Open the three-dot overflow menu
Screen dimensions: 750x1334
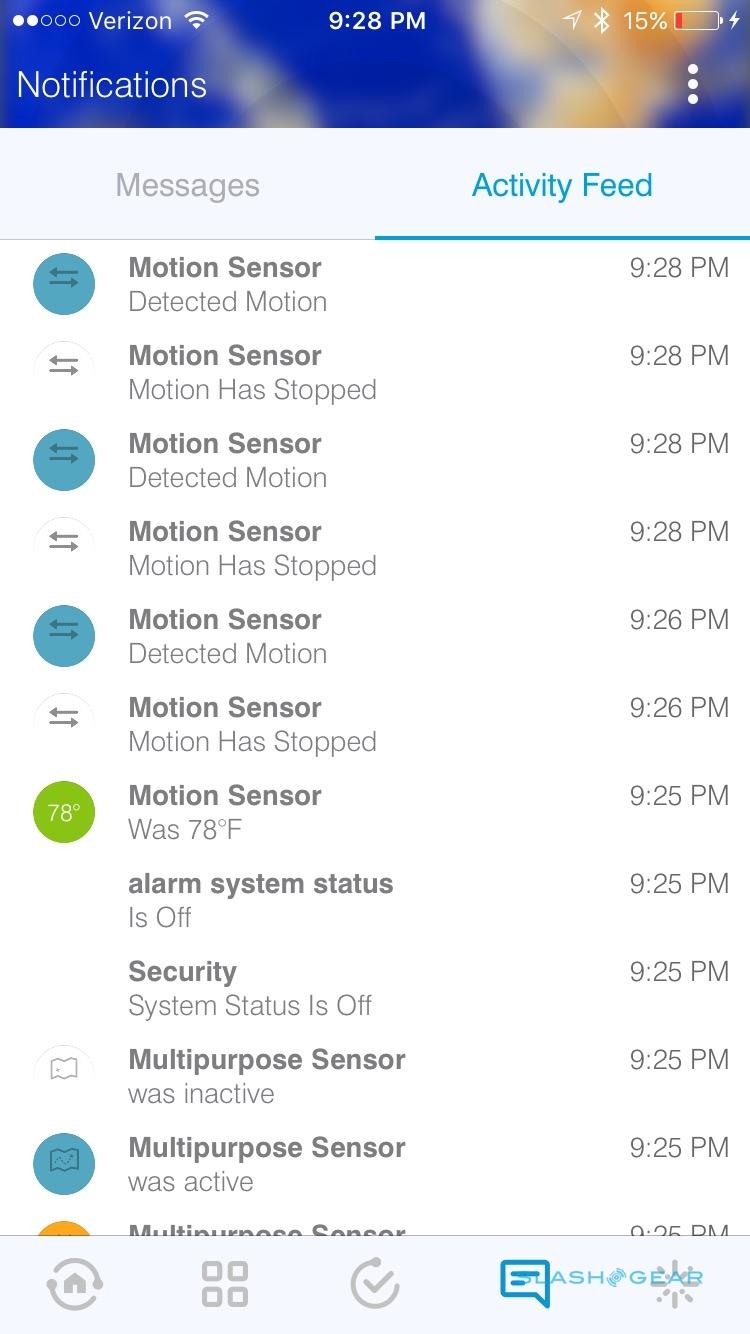click(692, 85)
